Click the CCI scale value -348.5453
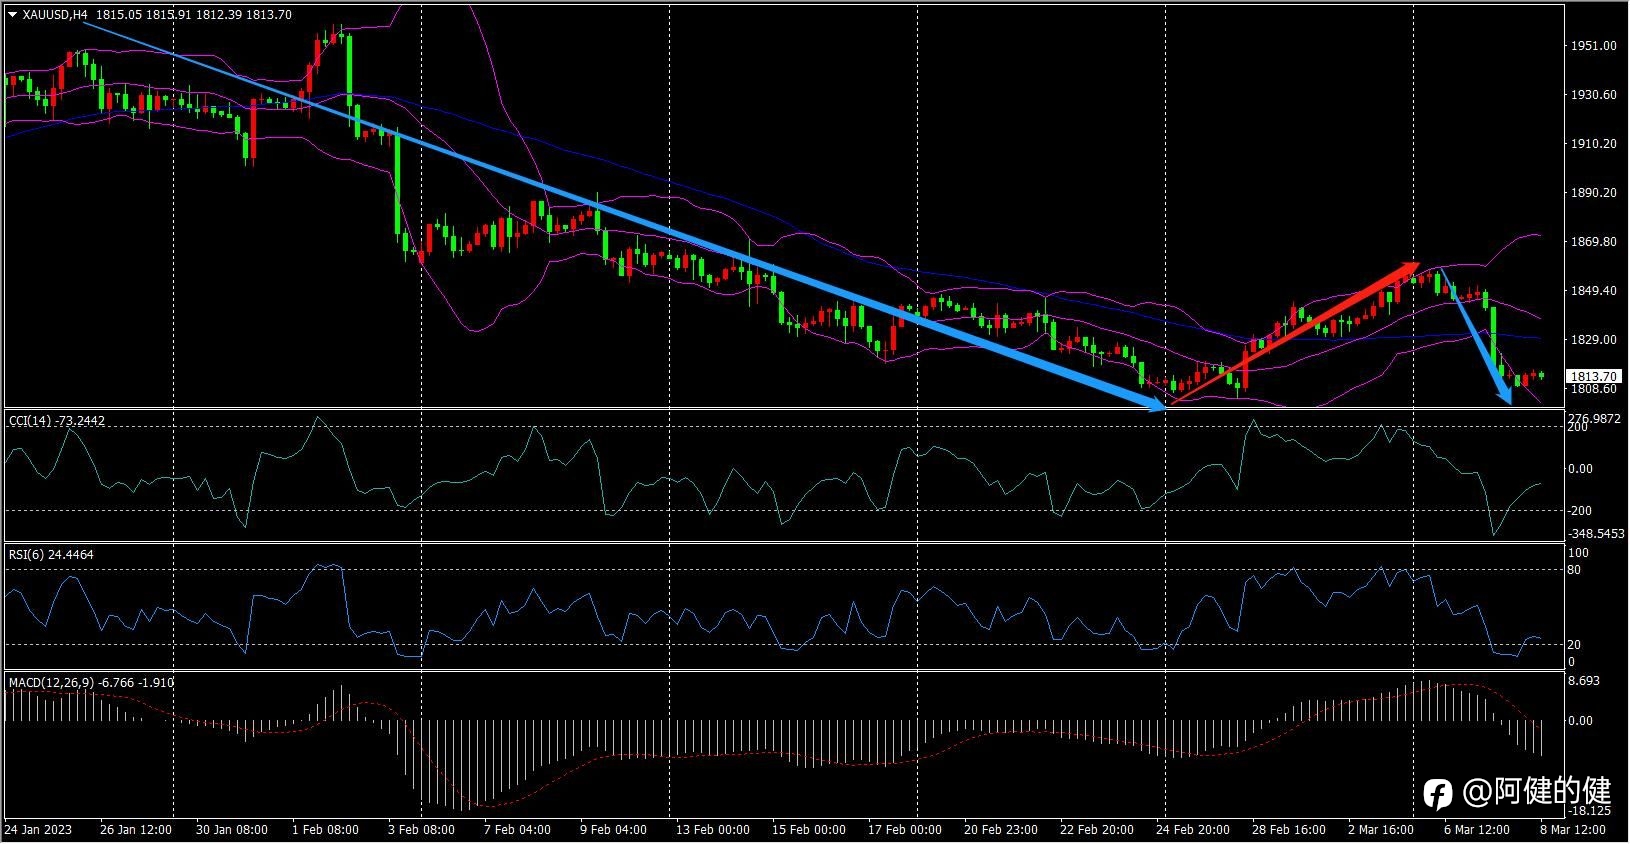This screenshot has width=1630, height=844. [x=1596, y=534]
